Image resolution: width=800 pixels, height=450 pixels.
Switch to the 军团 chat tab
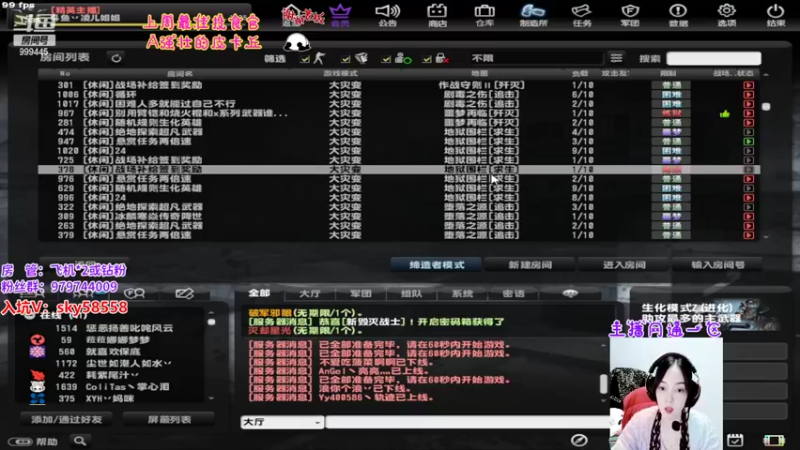pos(361,293)
